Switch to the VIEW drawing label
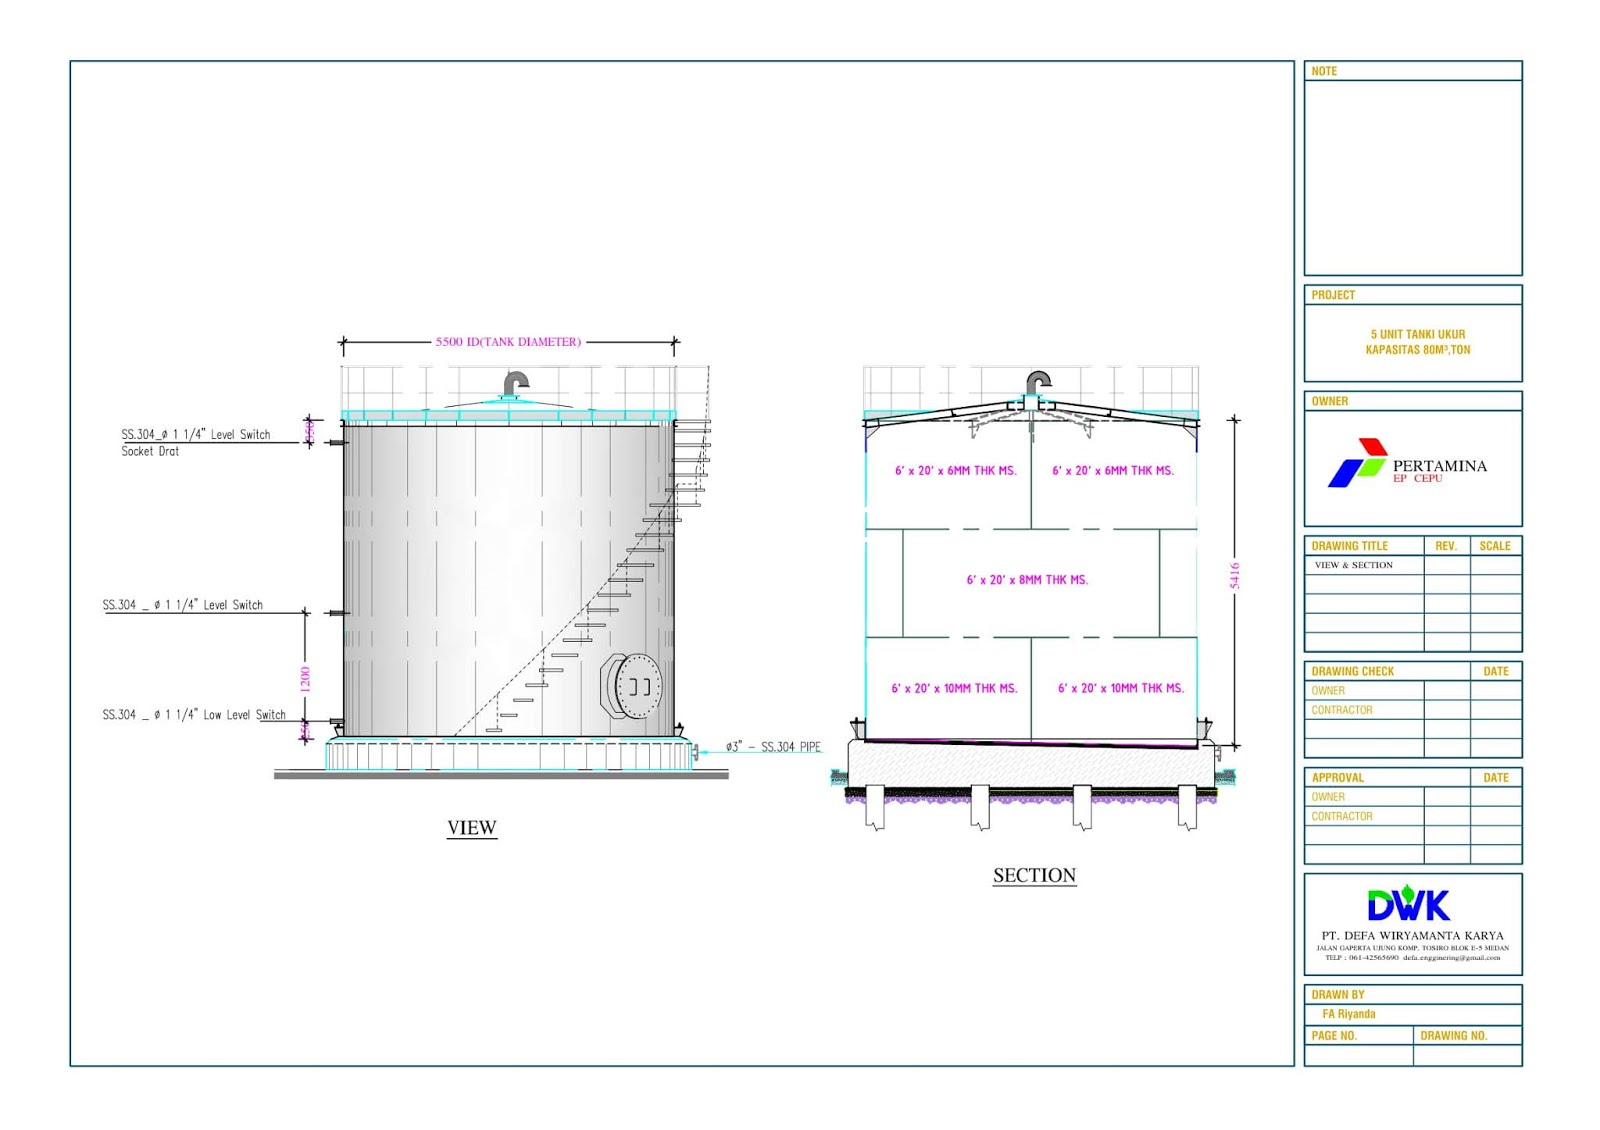 pyautogui.click(x=473, y=829)
